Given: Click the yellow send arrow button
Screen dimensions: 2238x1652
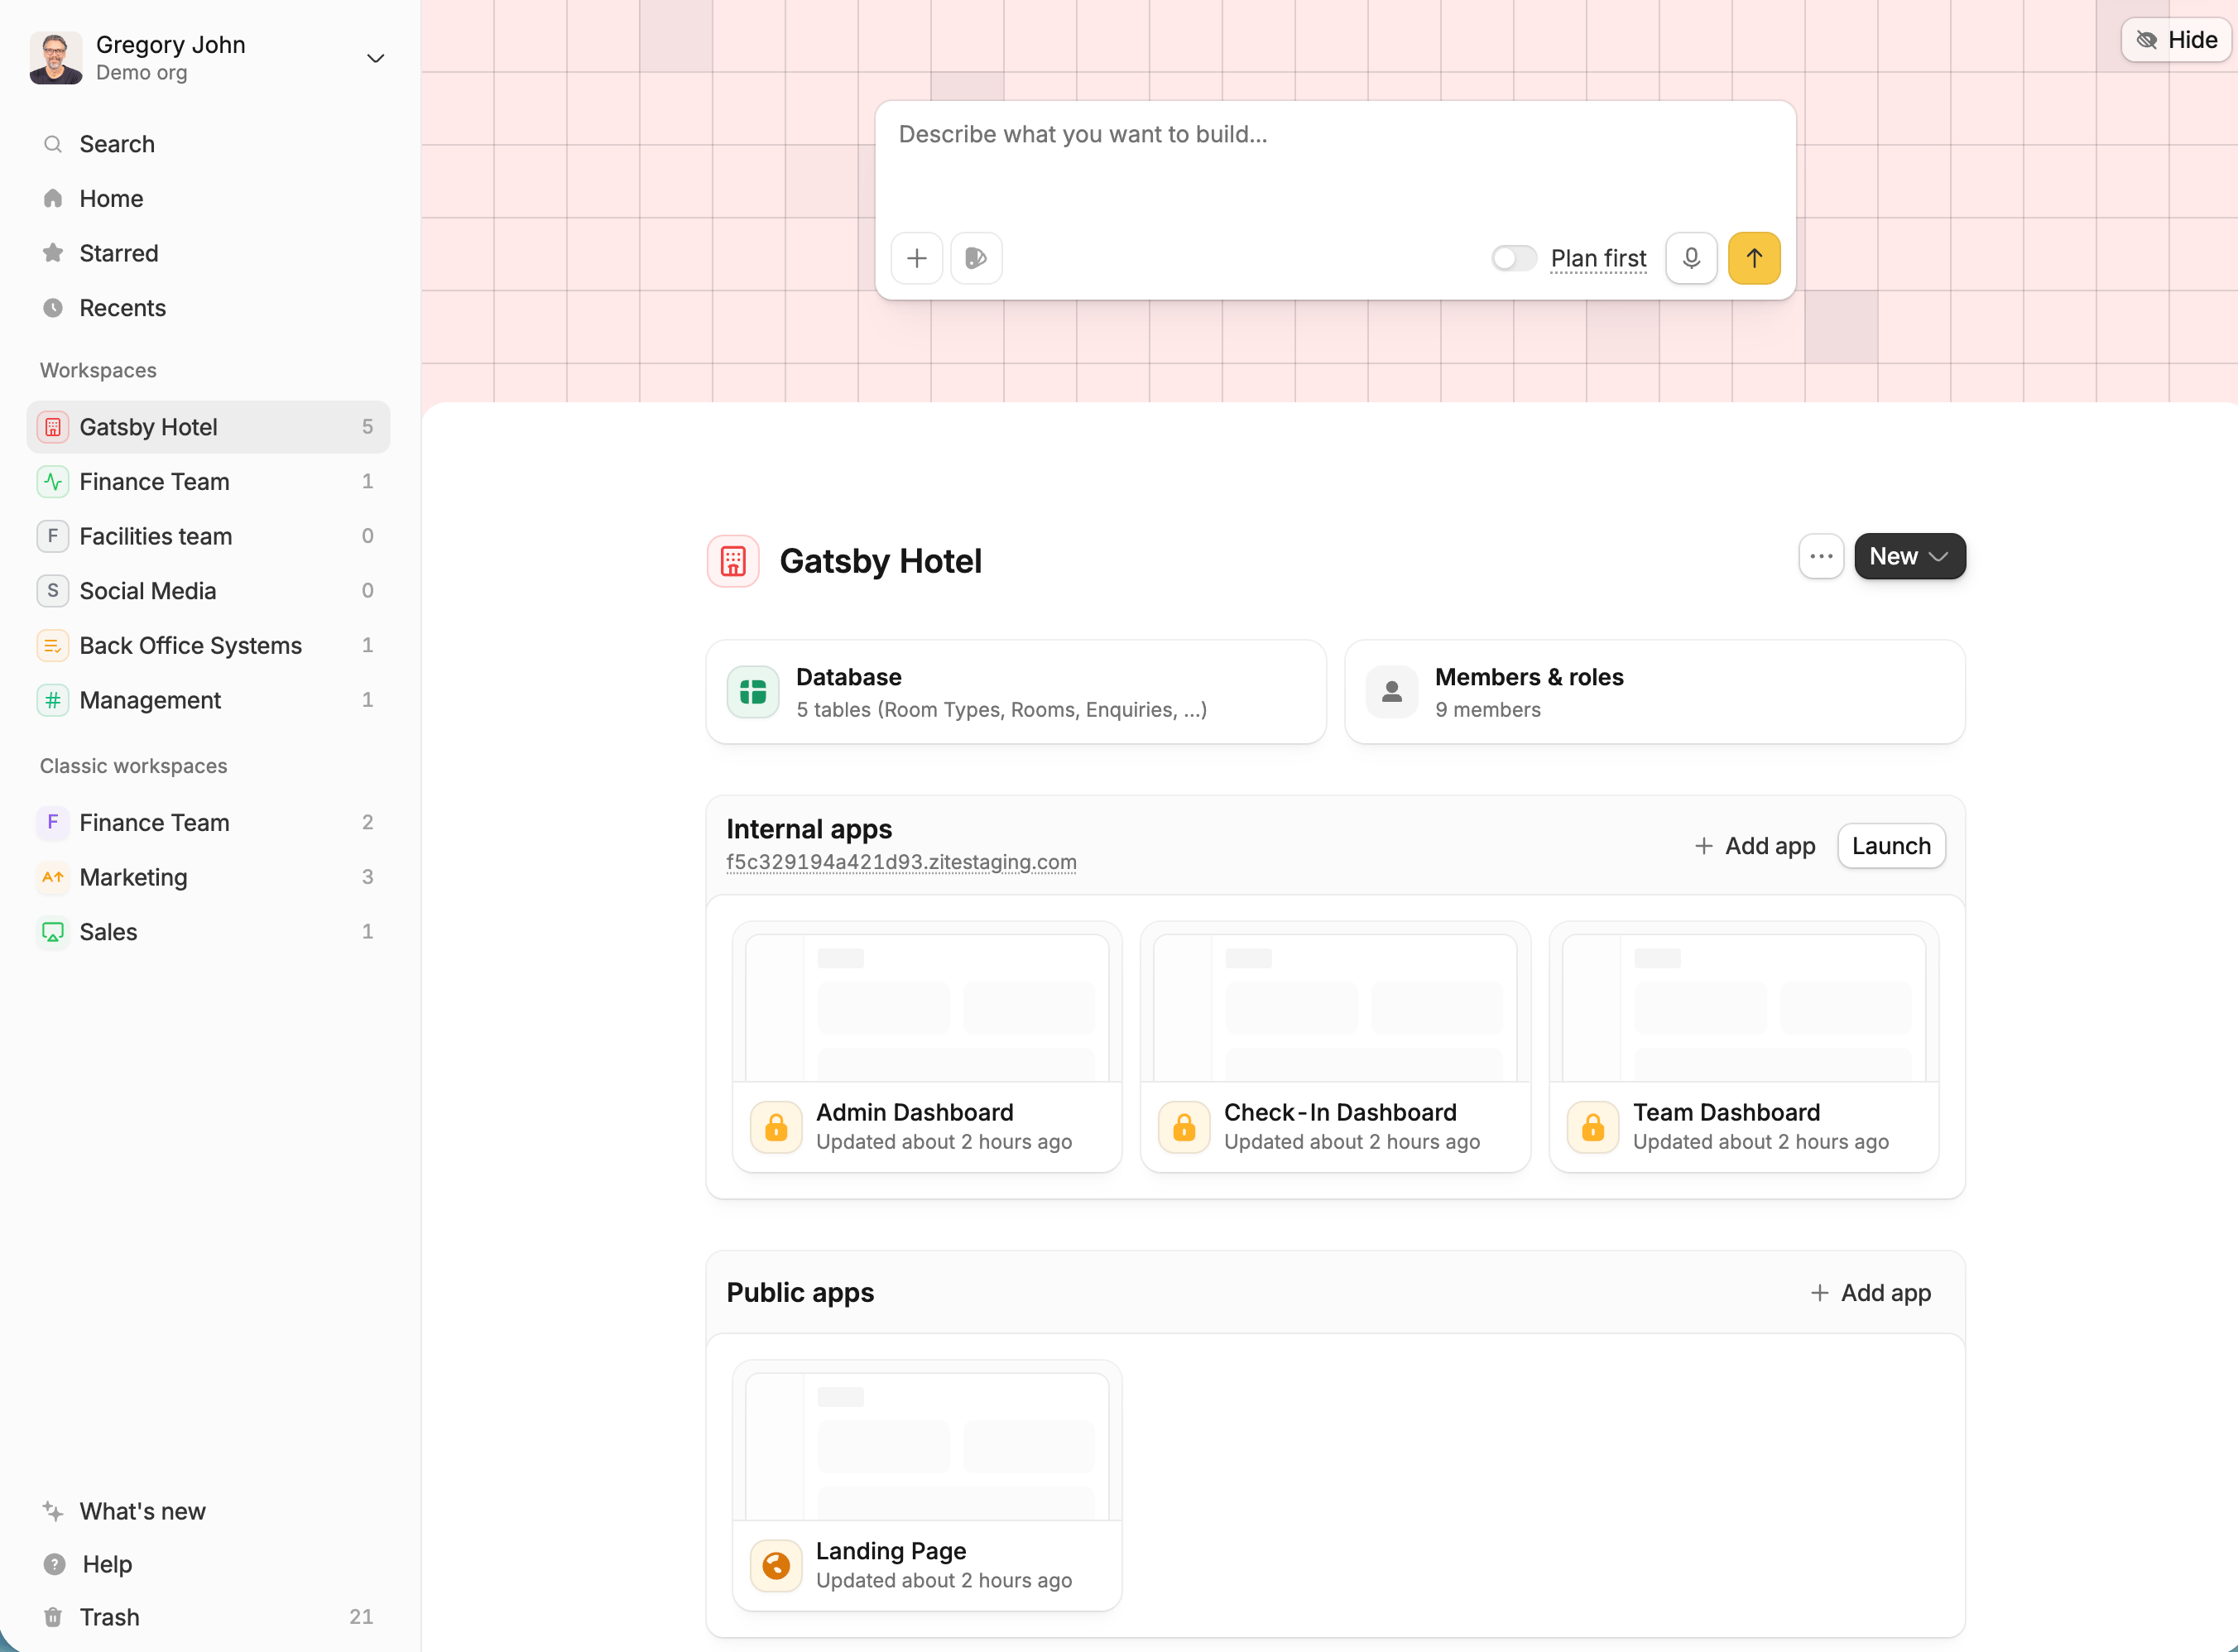Looking at the screenshot, I should tap(1754, 259).
